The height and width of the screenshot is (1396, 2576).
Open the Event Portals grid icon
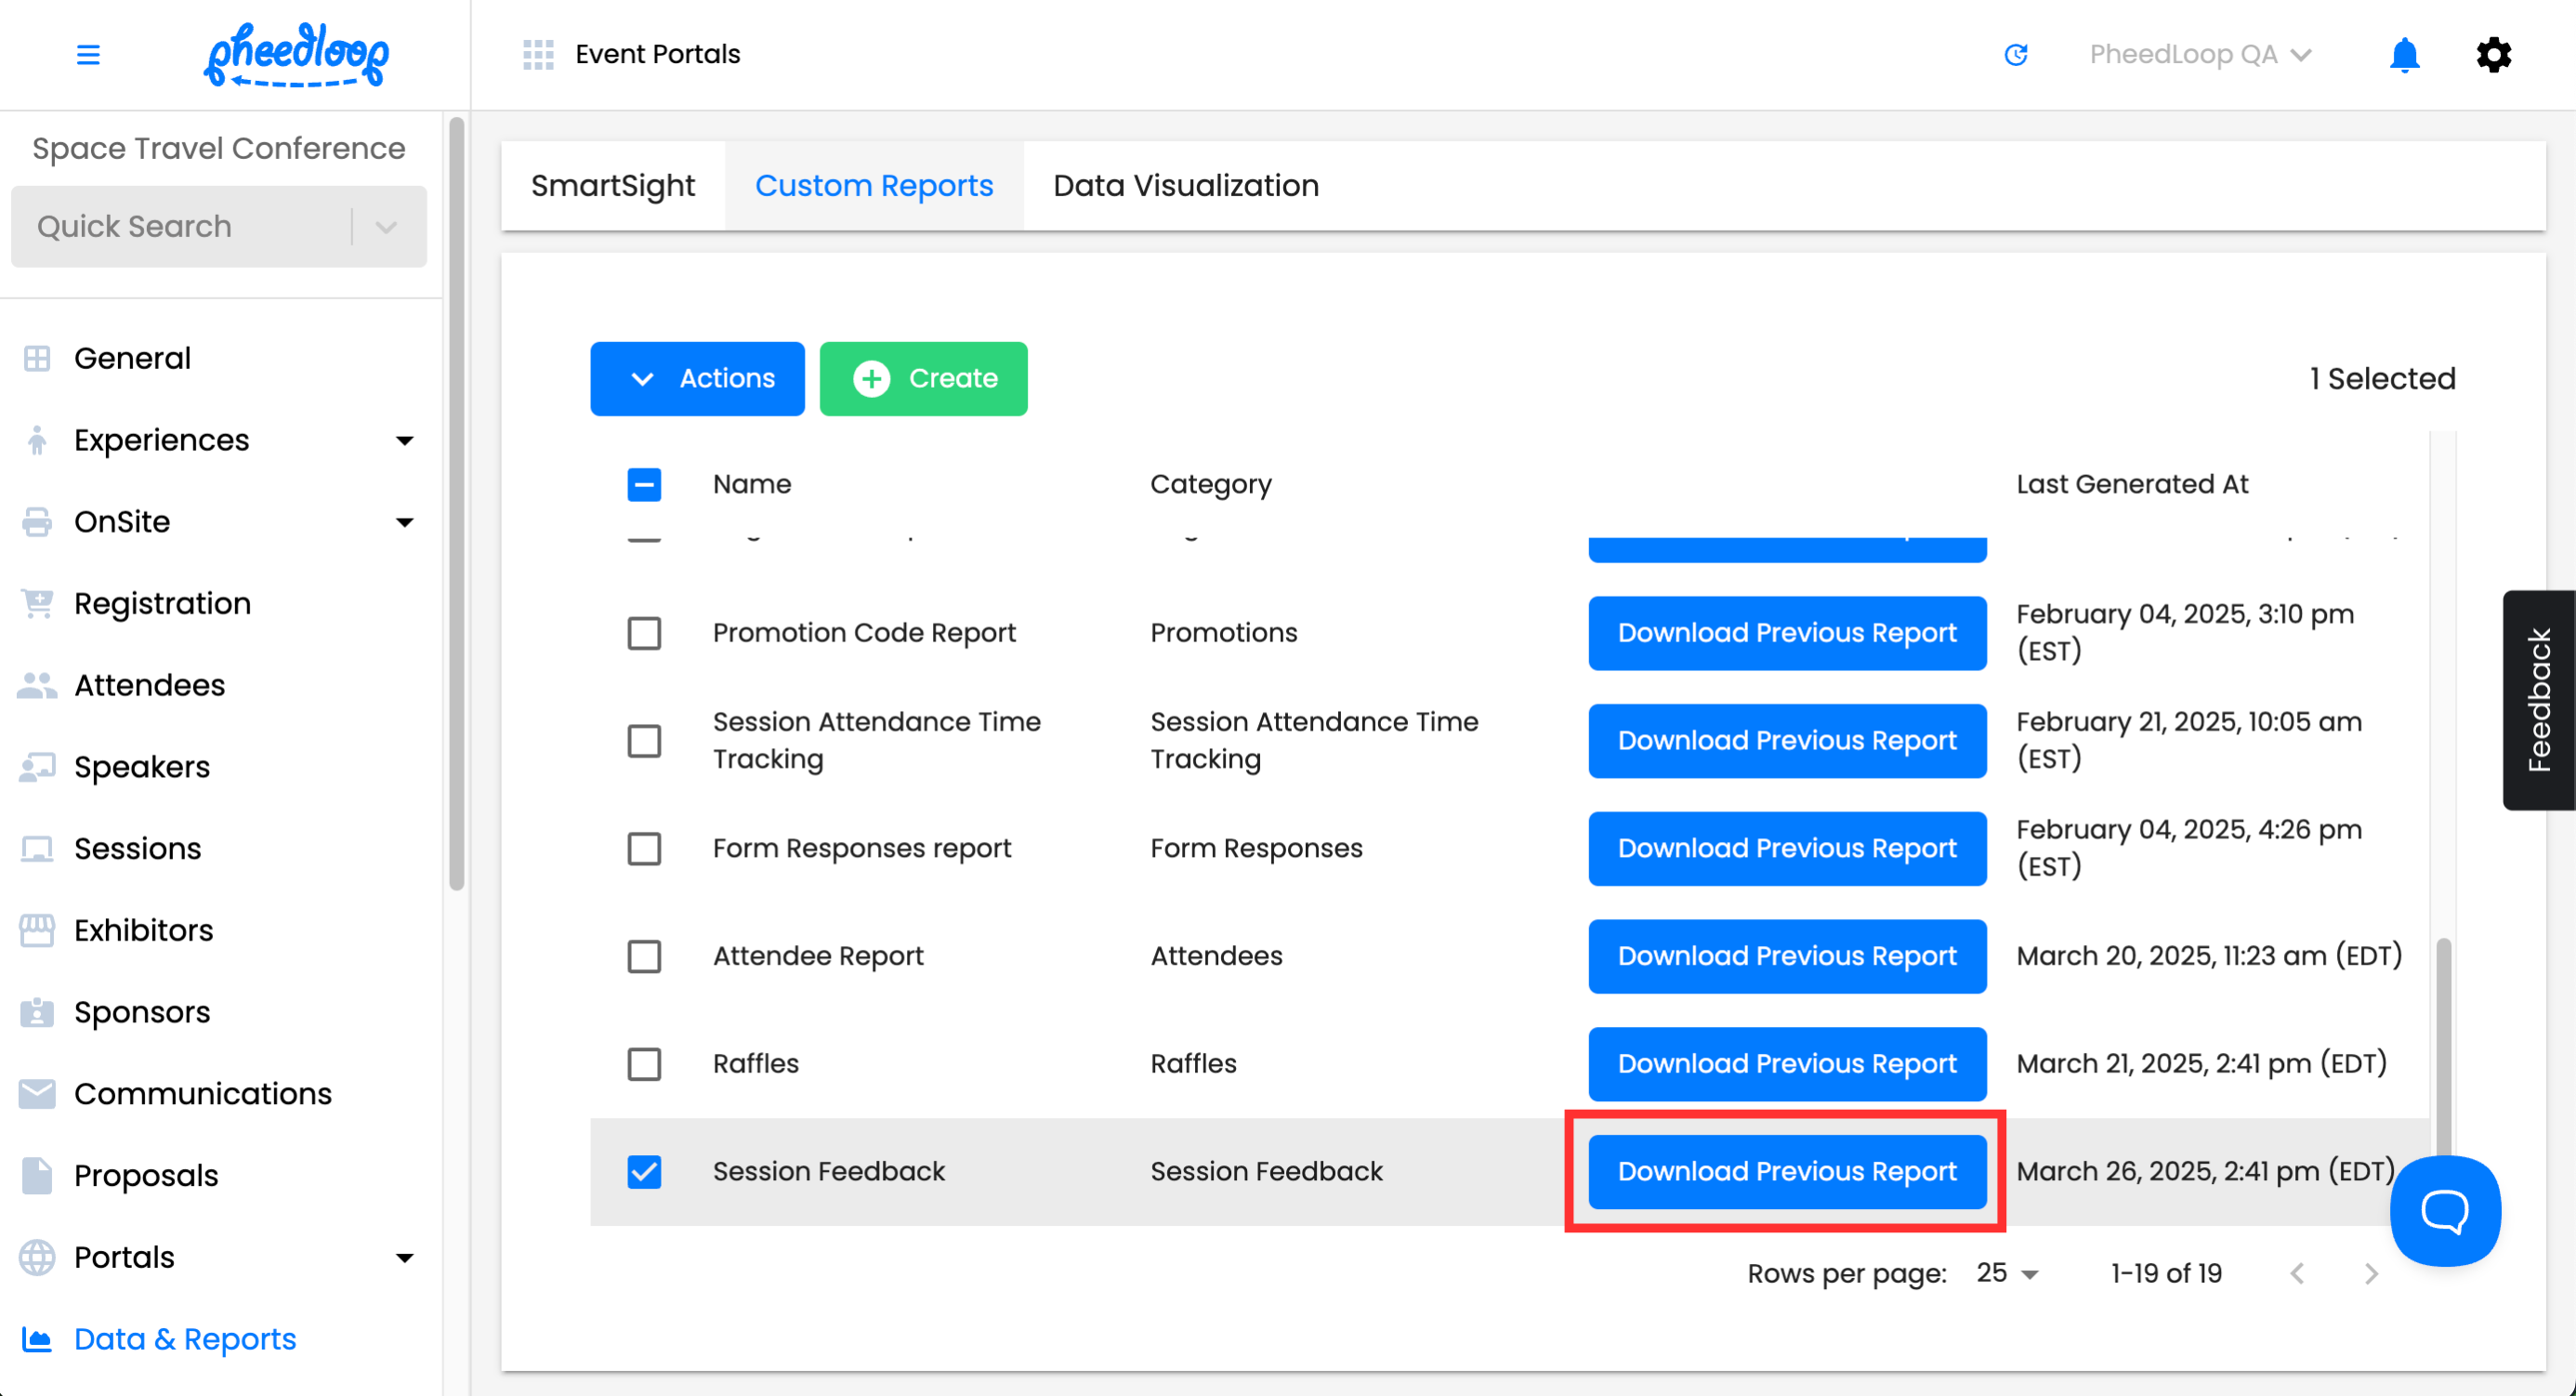[538, 54]
